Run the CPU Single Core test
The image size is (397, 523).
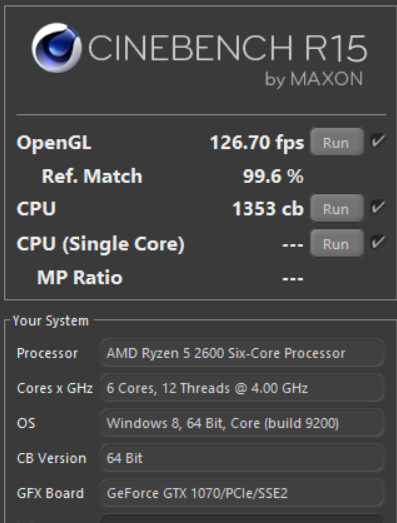[337, 243]
